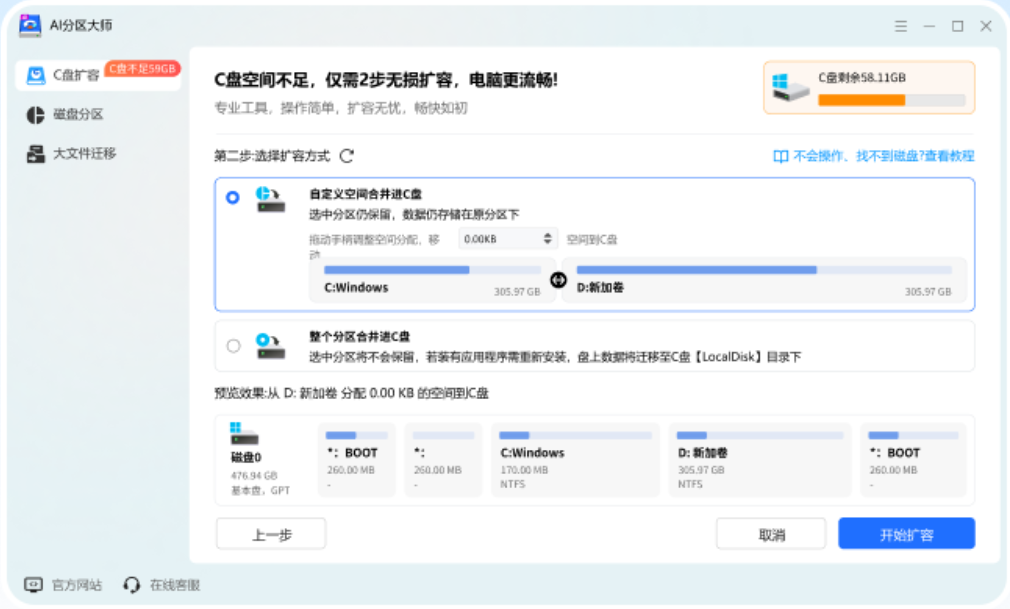
Task: Select the first *: BOOT partition block
Action: [x=357, y=459]
